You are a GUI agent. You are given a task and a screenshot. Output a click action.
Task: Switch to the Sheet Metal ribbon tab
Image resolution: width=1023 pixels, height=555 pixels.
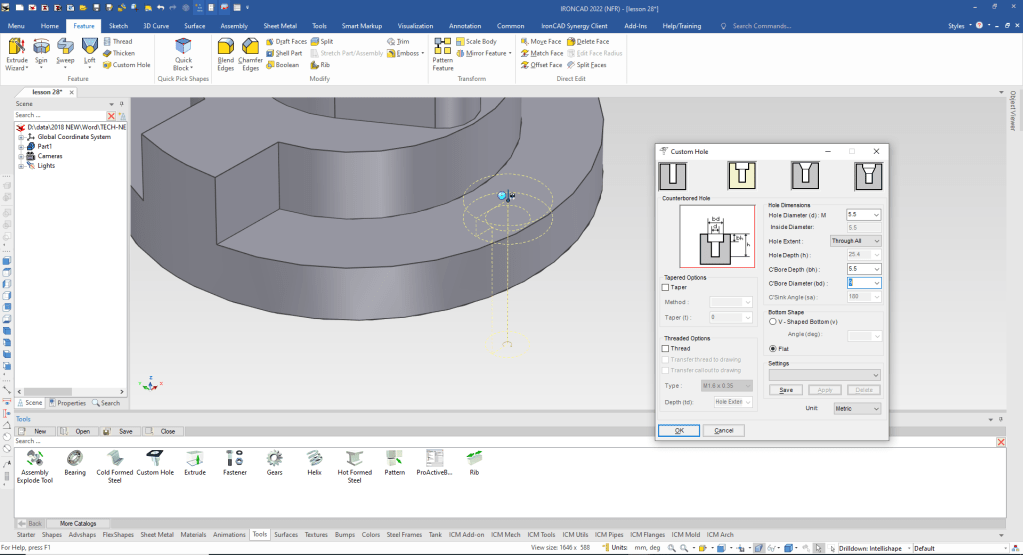pos(279,25)
